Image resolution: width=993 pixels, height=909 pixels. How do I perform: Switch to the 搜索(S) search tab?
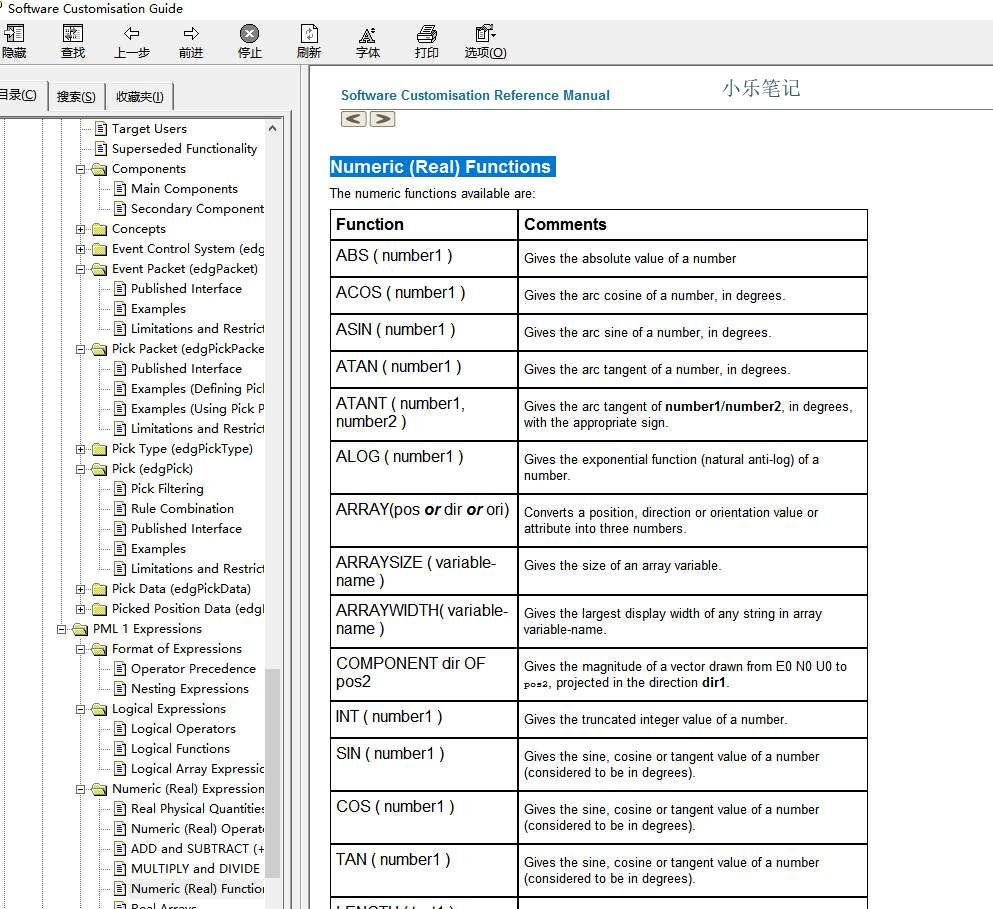pos(76,97)
